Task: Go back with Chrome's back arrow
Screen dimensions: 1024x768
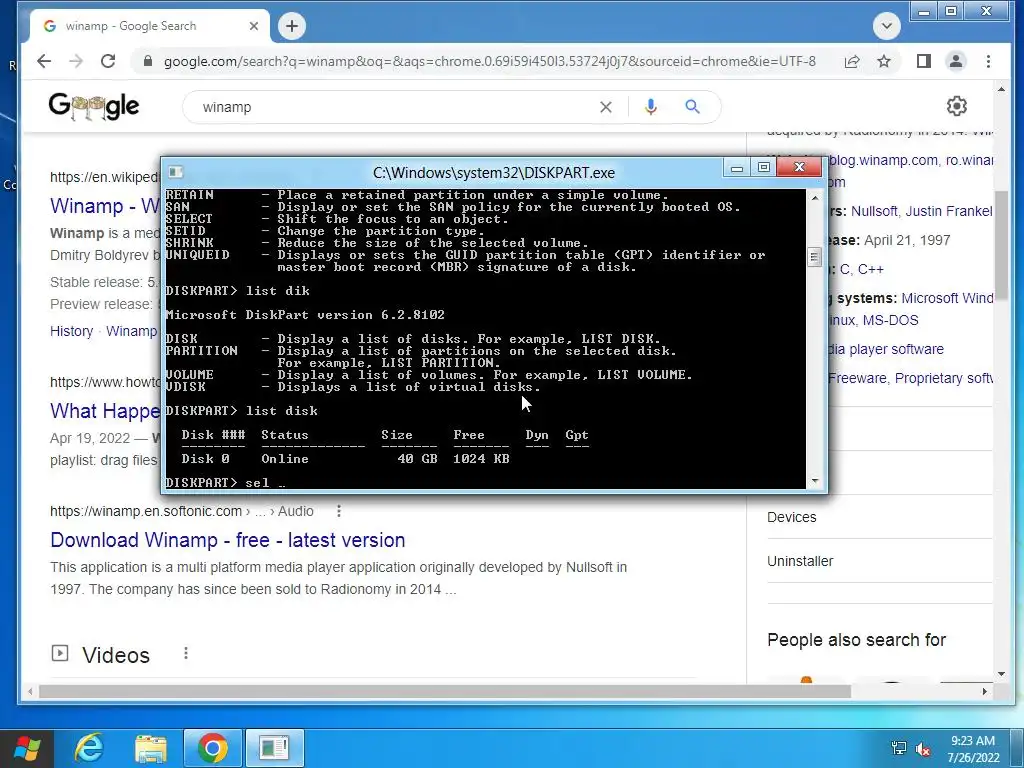Action: (44, 61)
